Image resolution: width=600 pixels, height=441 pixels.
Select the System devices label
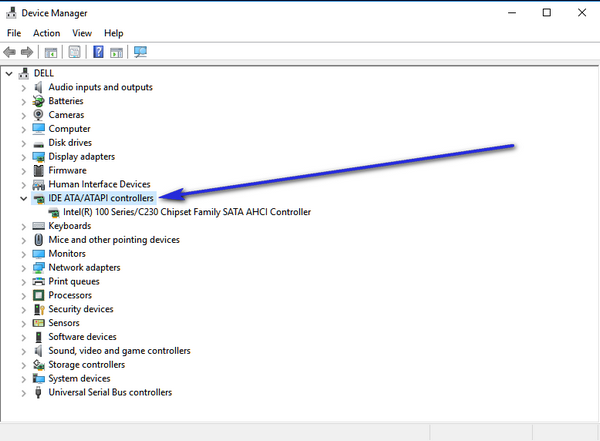tap(79, 379)
